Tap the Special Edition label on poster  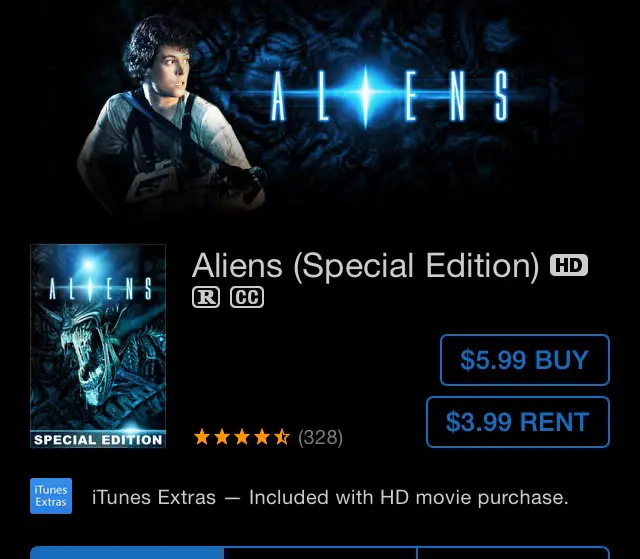pos(98,439)
